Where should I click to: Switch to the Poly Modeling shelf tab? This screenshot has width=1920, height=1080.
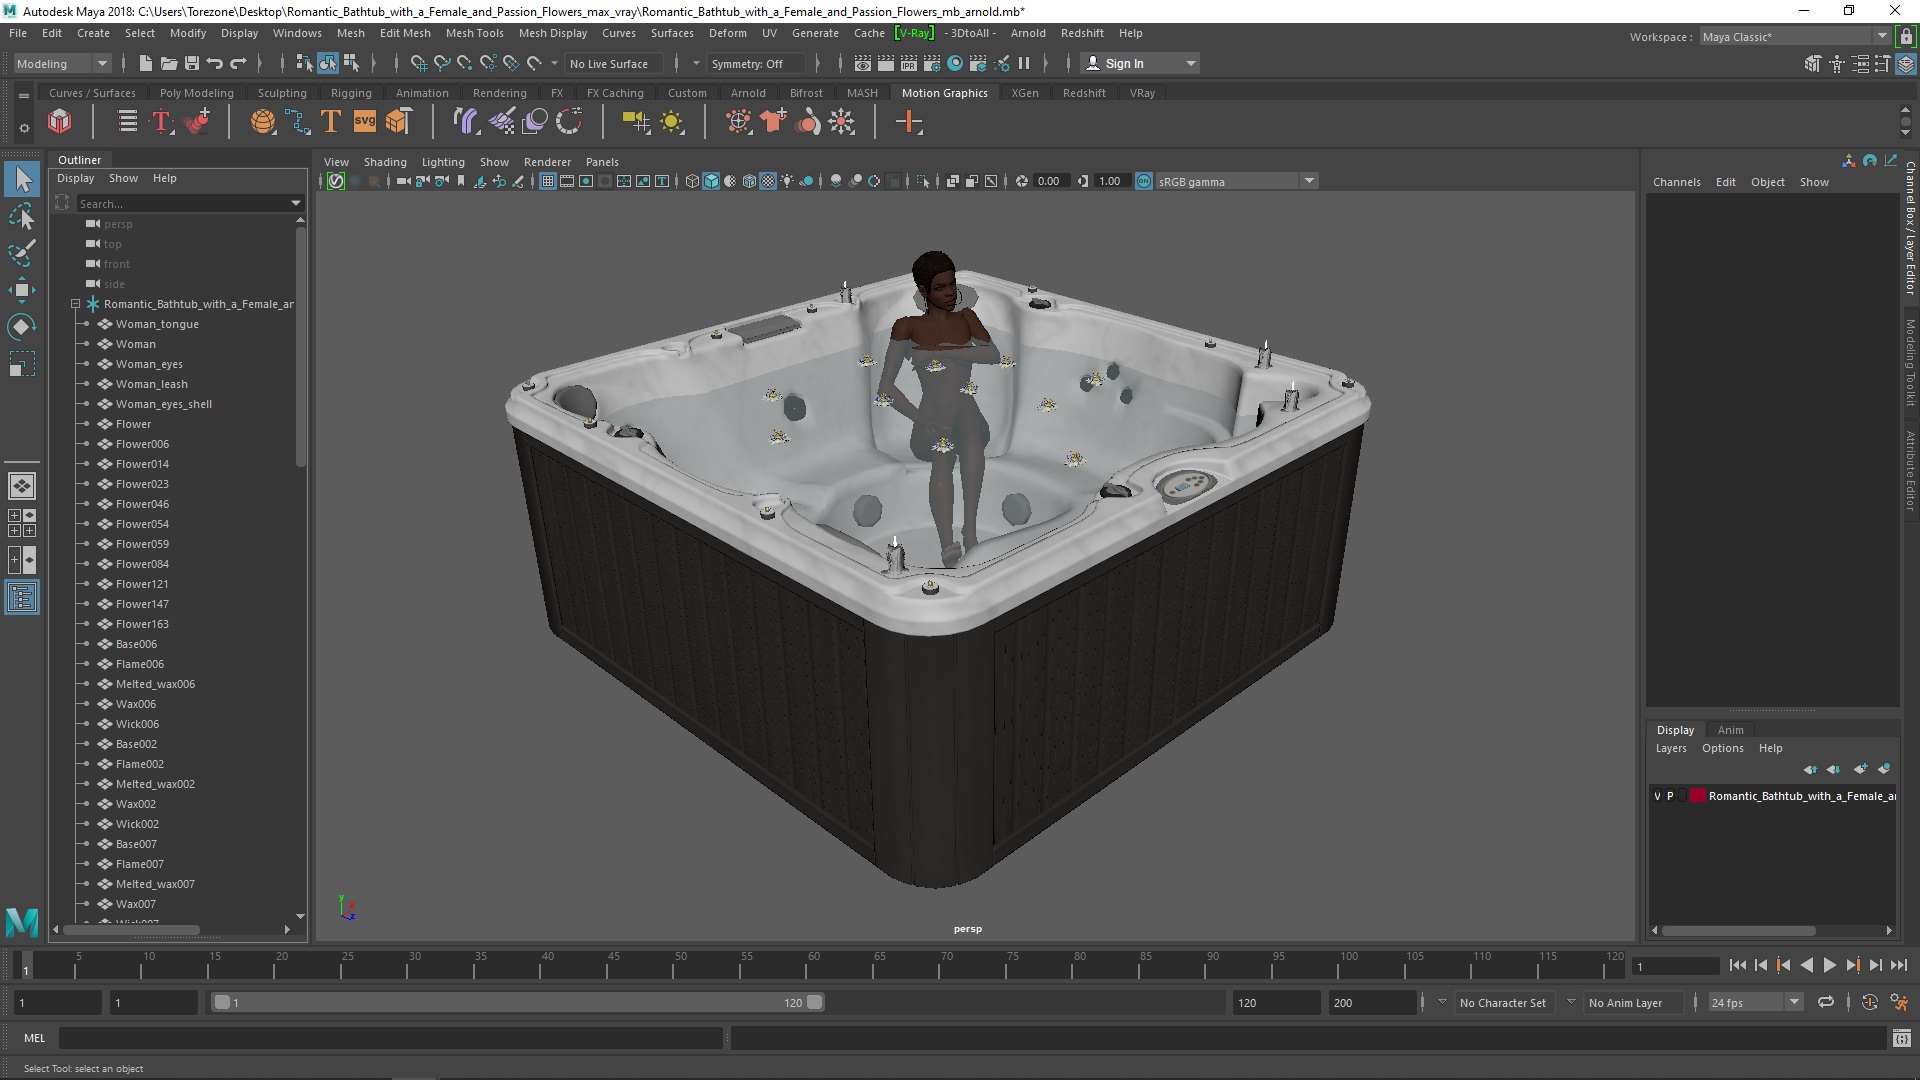[x=196, y=93]
